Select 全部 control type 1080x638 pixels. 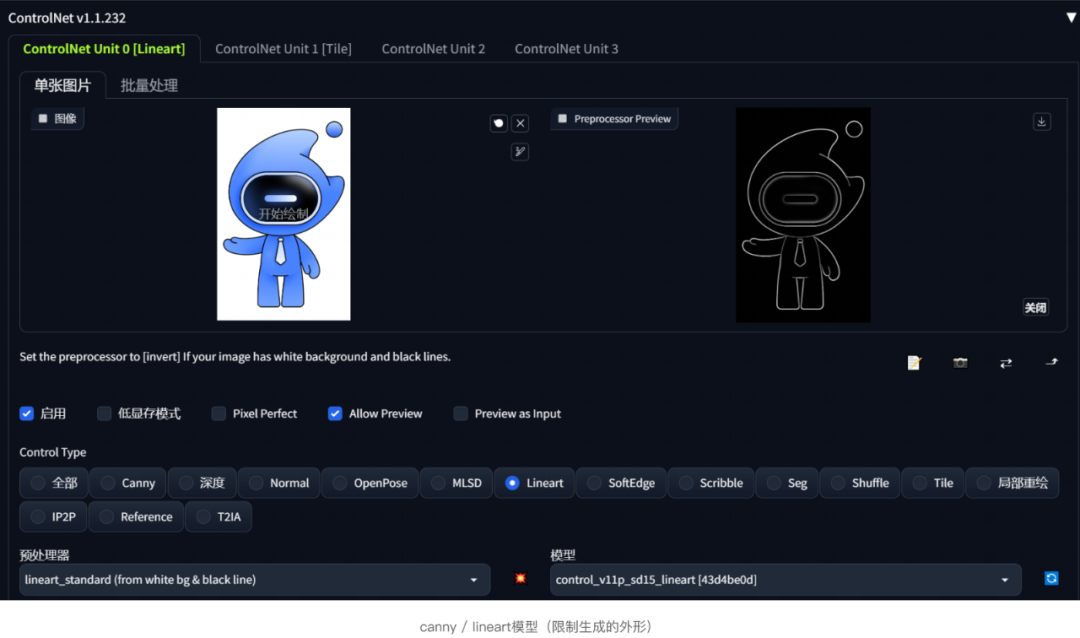tap(54, 483)
